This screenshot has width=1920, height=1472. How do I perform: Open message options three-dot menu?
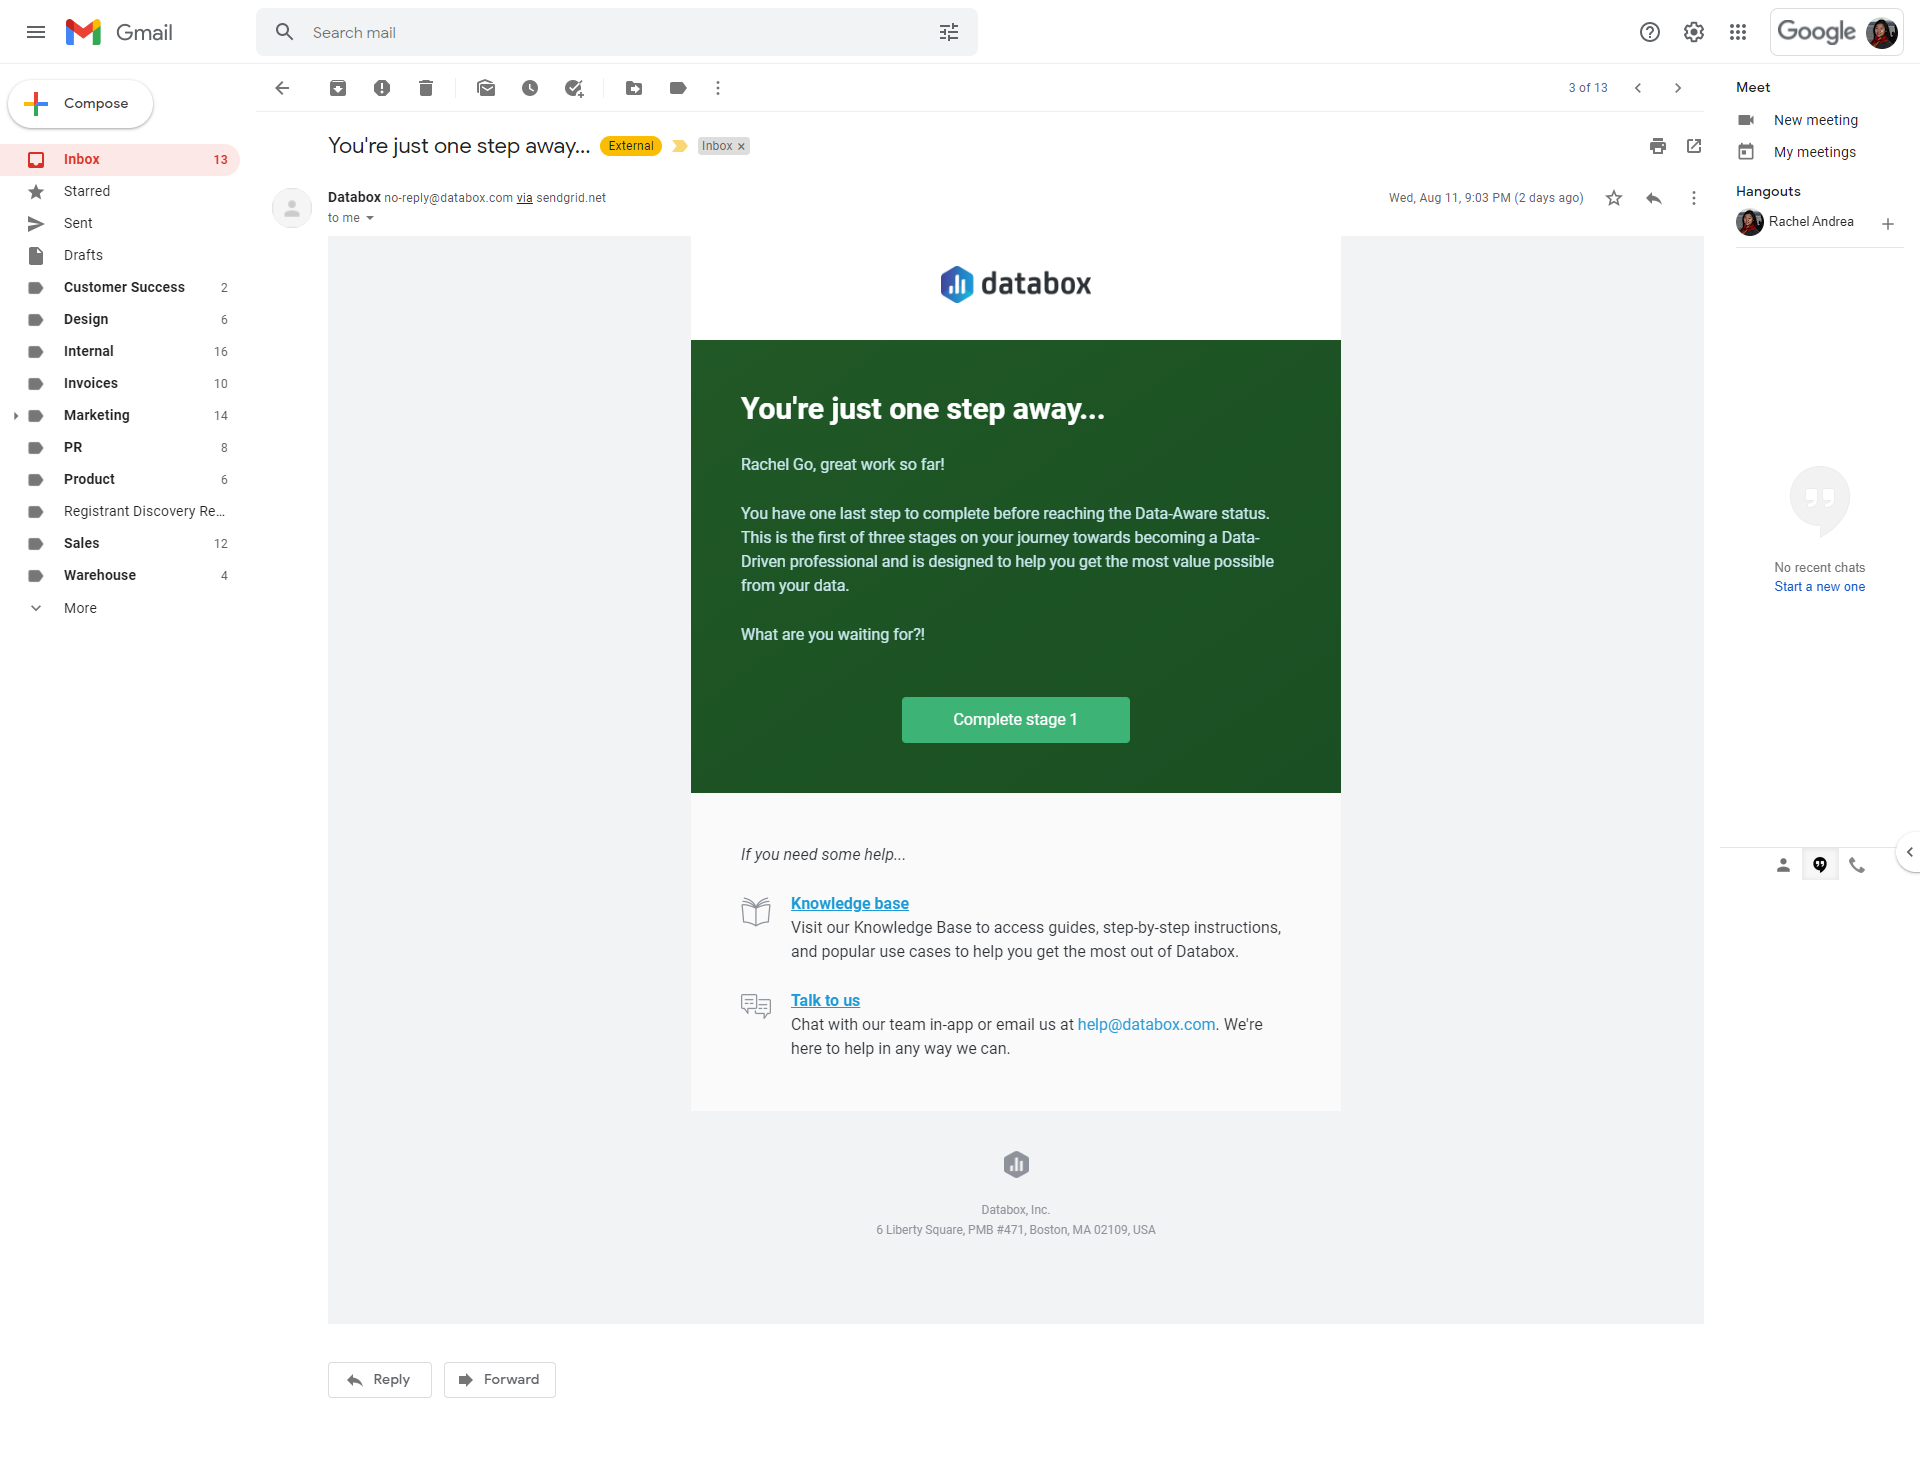coord(1694,198)
